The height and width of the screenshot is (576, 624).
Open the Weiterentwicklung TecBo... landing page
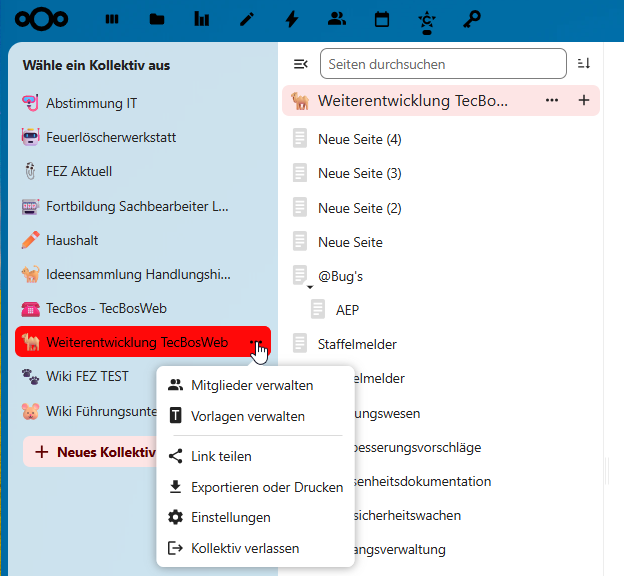(x=412, y=100)
